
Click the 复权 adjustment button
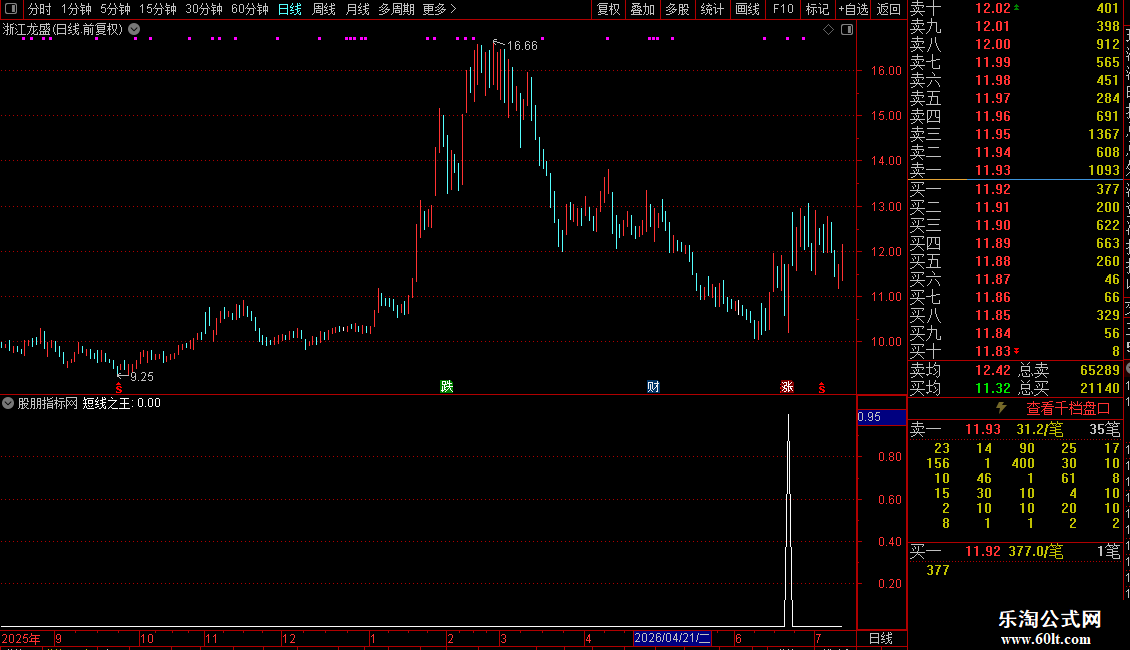(x=609, y=9)
